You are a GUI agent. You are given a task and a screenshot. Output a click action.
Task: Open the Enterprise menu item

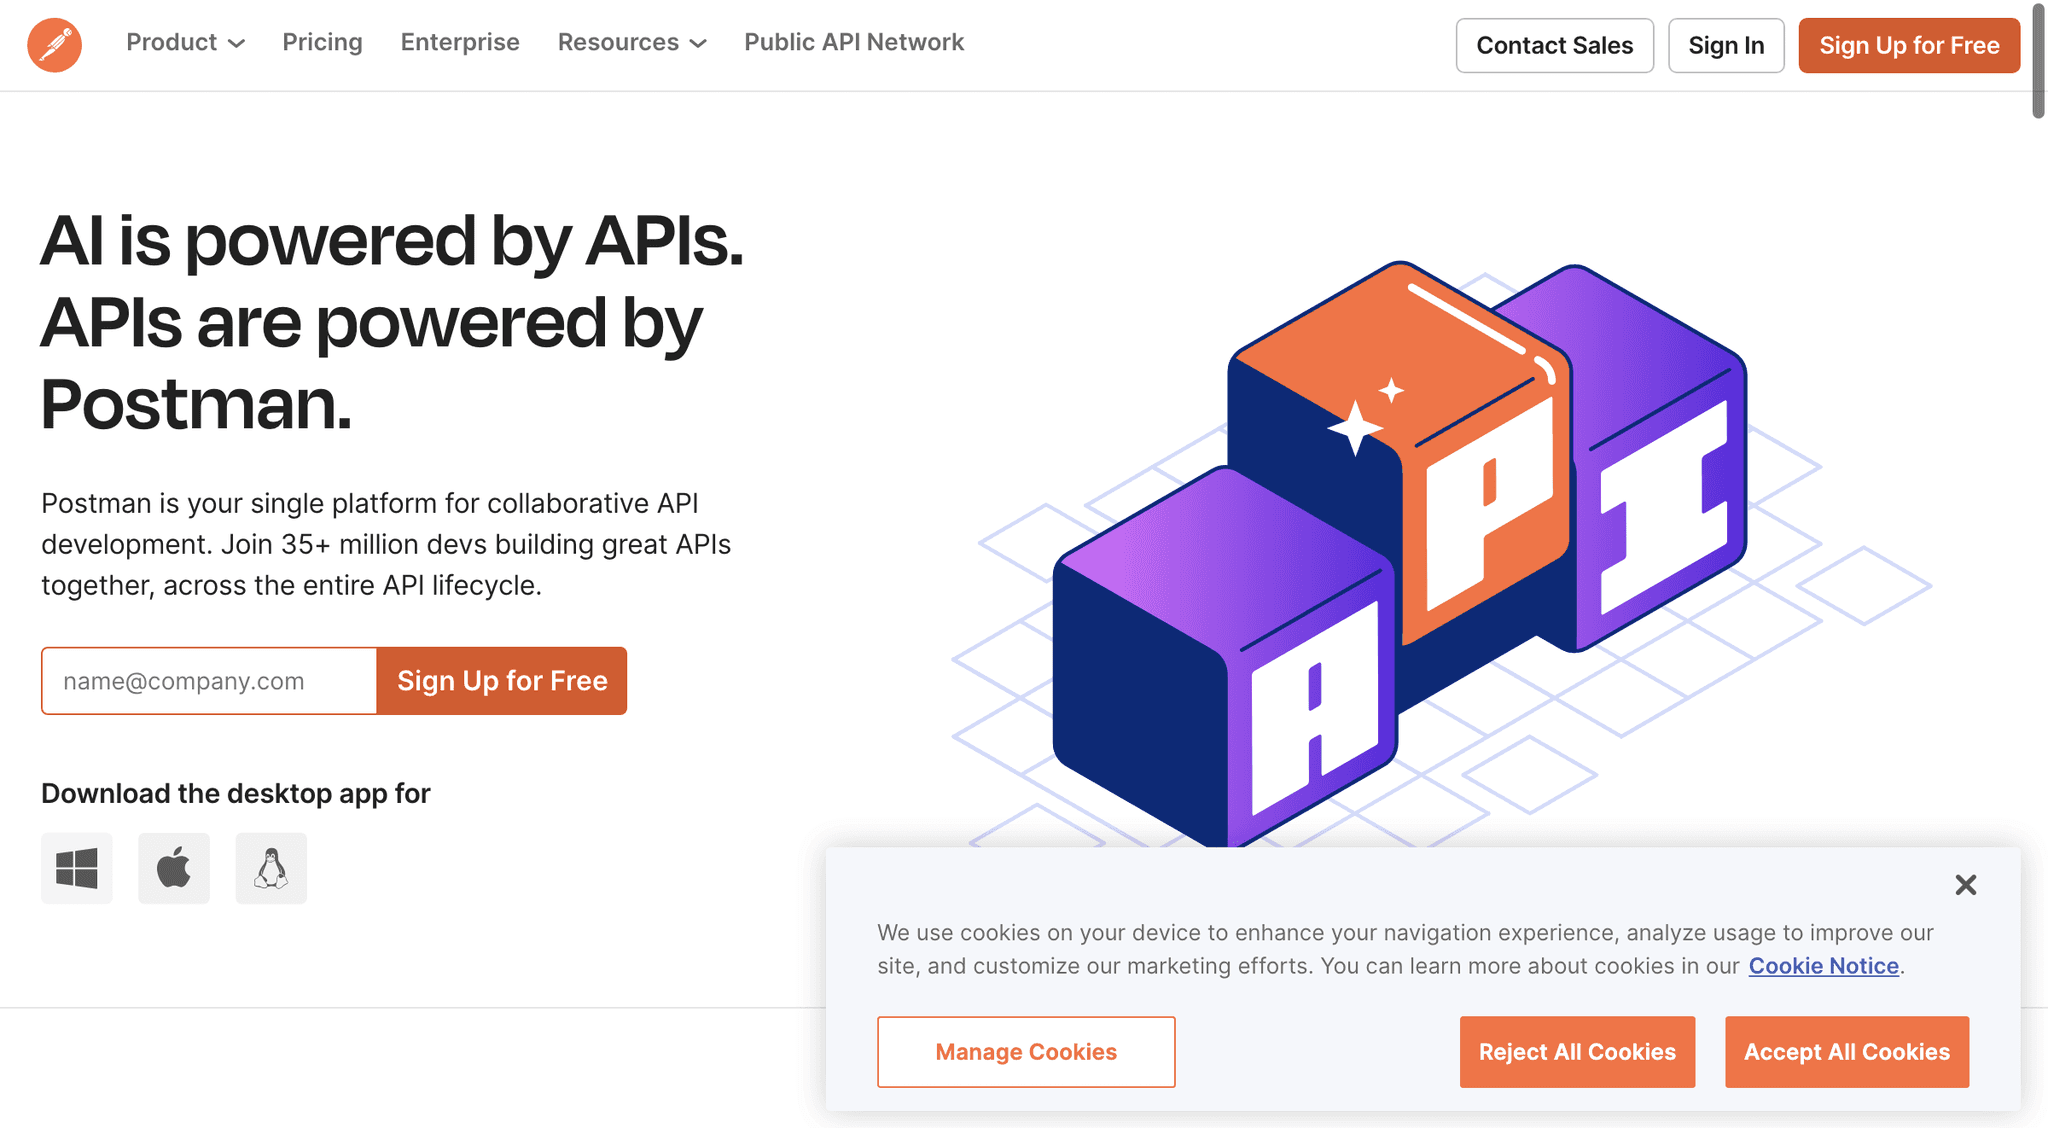[459, 42]
